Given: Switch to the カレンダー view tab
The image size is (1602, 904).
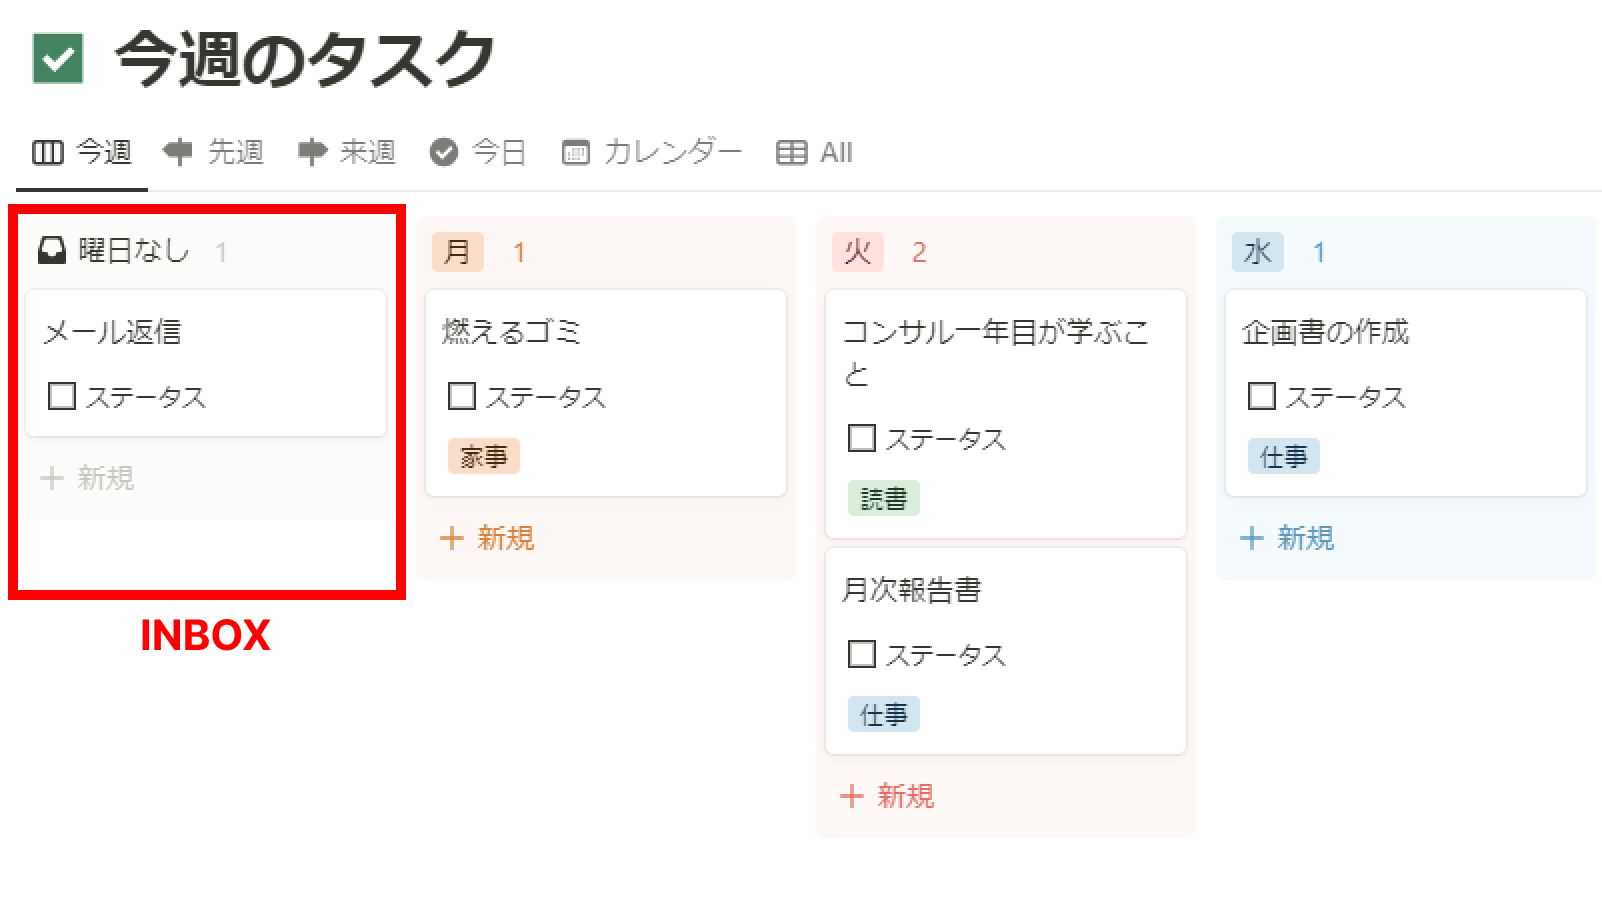Looking at the screenshot, I should click(x=672, y=152).
